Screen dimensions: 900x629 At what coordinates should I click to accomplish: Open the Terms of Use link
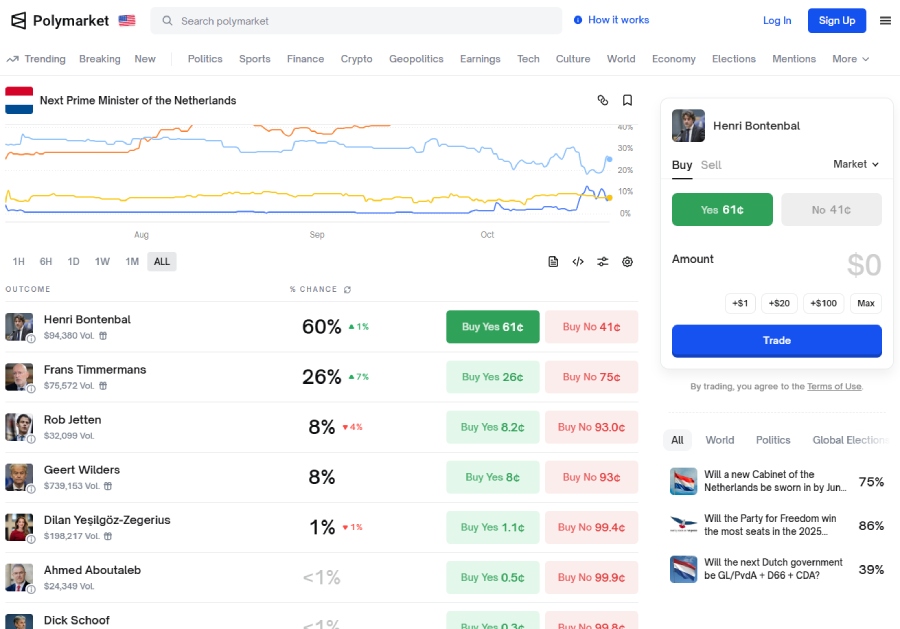833,387
